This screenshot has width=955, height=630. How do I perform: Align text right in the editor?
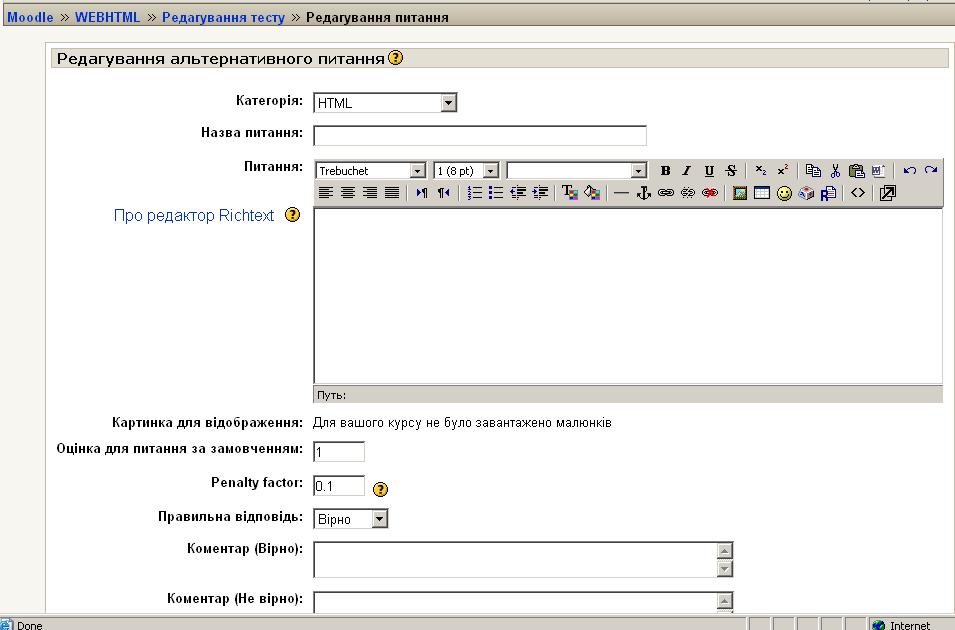pyautogui.click(x=370, y=193)
